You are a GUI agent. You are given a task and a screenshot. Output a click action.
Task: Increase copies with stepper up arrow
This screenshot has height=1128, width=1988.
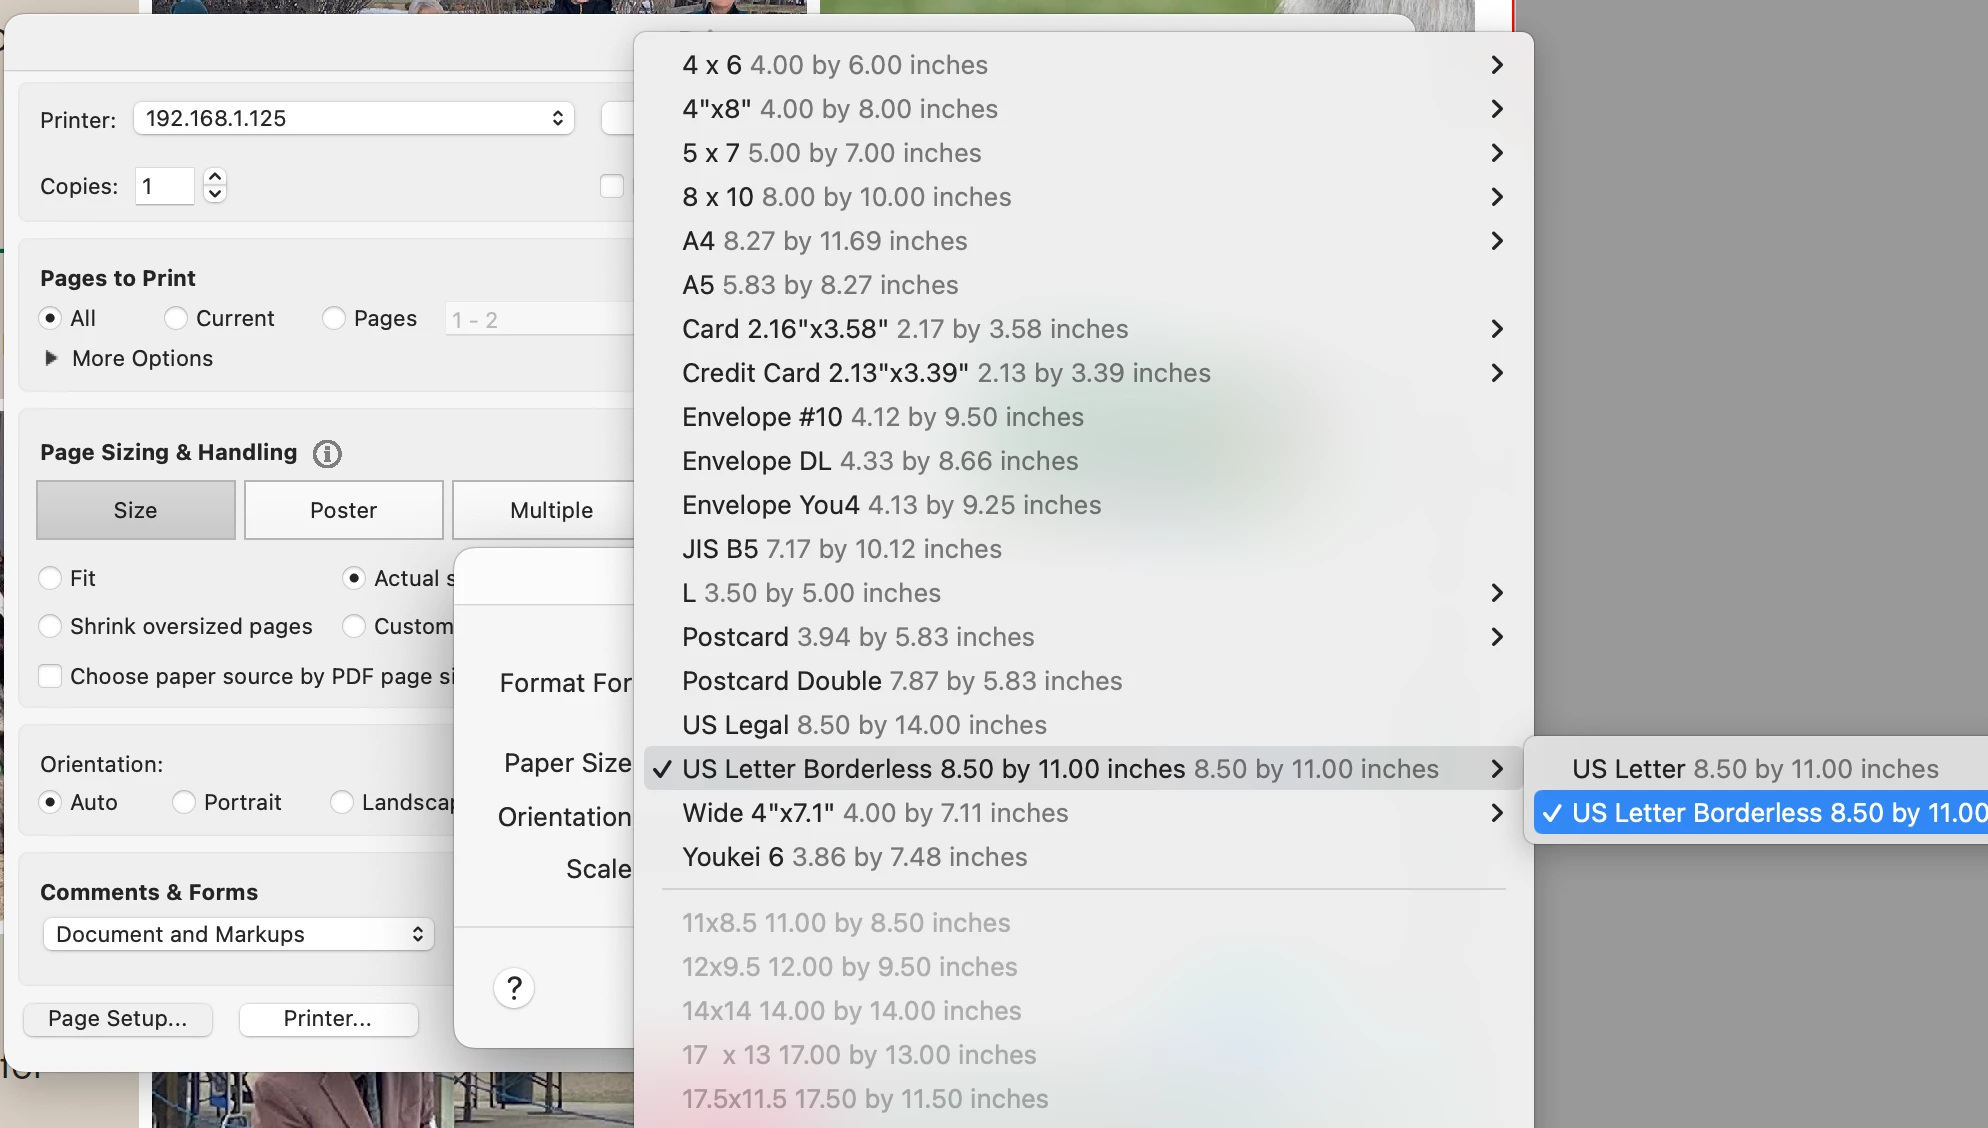[x=215, y=177]
